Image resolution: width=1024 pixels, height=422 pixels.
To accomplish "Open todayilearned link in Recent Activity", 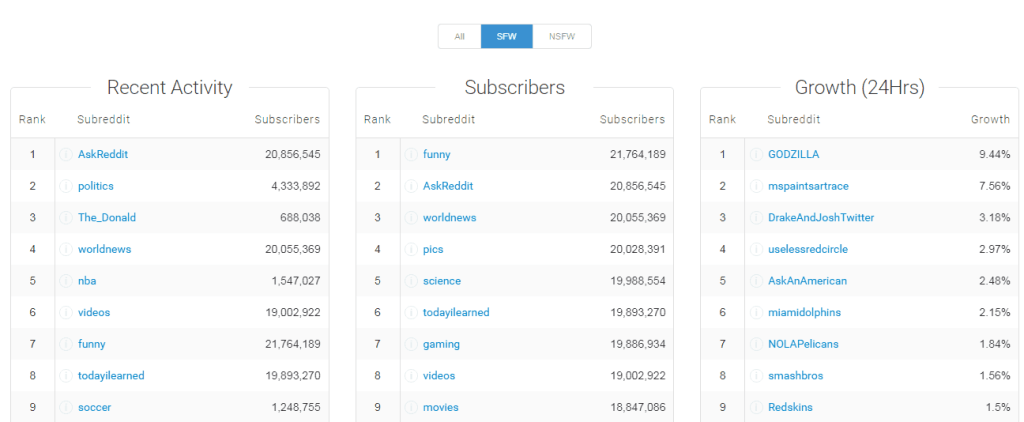I will coord(111,376).
